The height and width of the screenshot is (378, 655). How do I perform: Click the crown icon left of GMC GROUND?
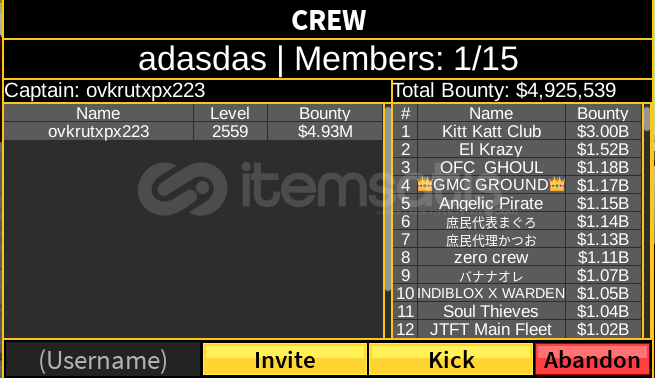tap(425, 185)
